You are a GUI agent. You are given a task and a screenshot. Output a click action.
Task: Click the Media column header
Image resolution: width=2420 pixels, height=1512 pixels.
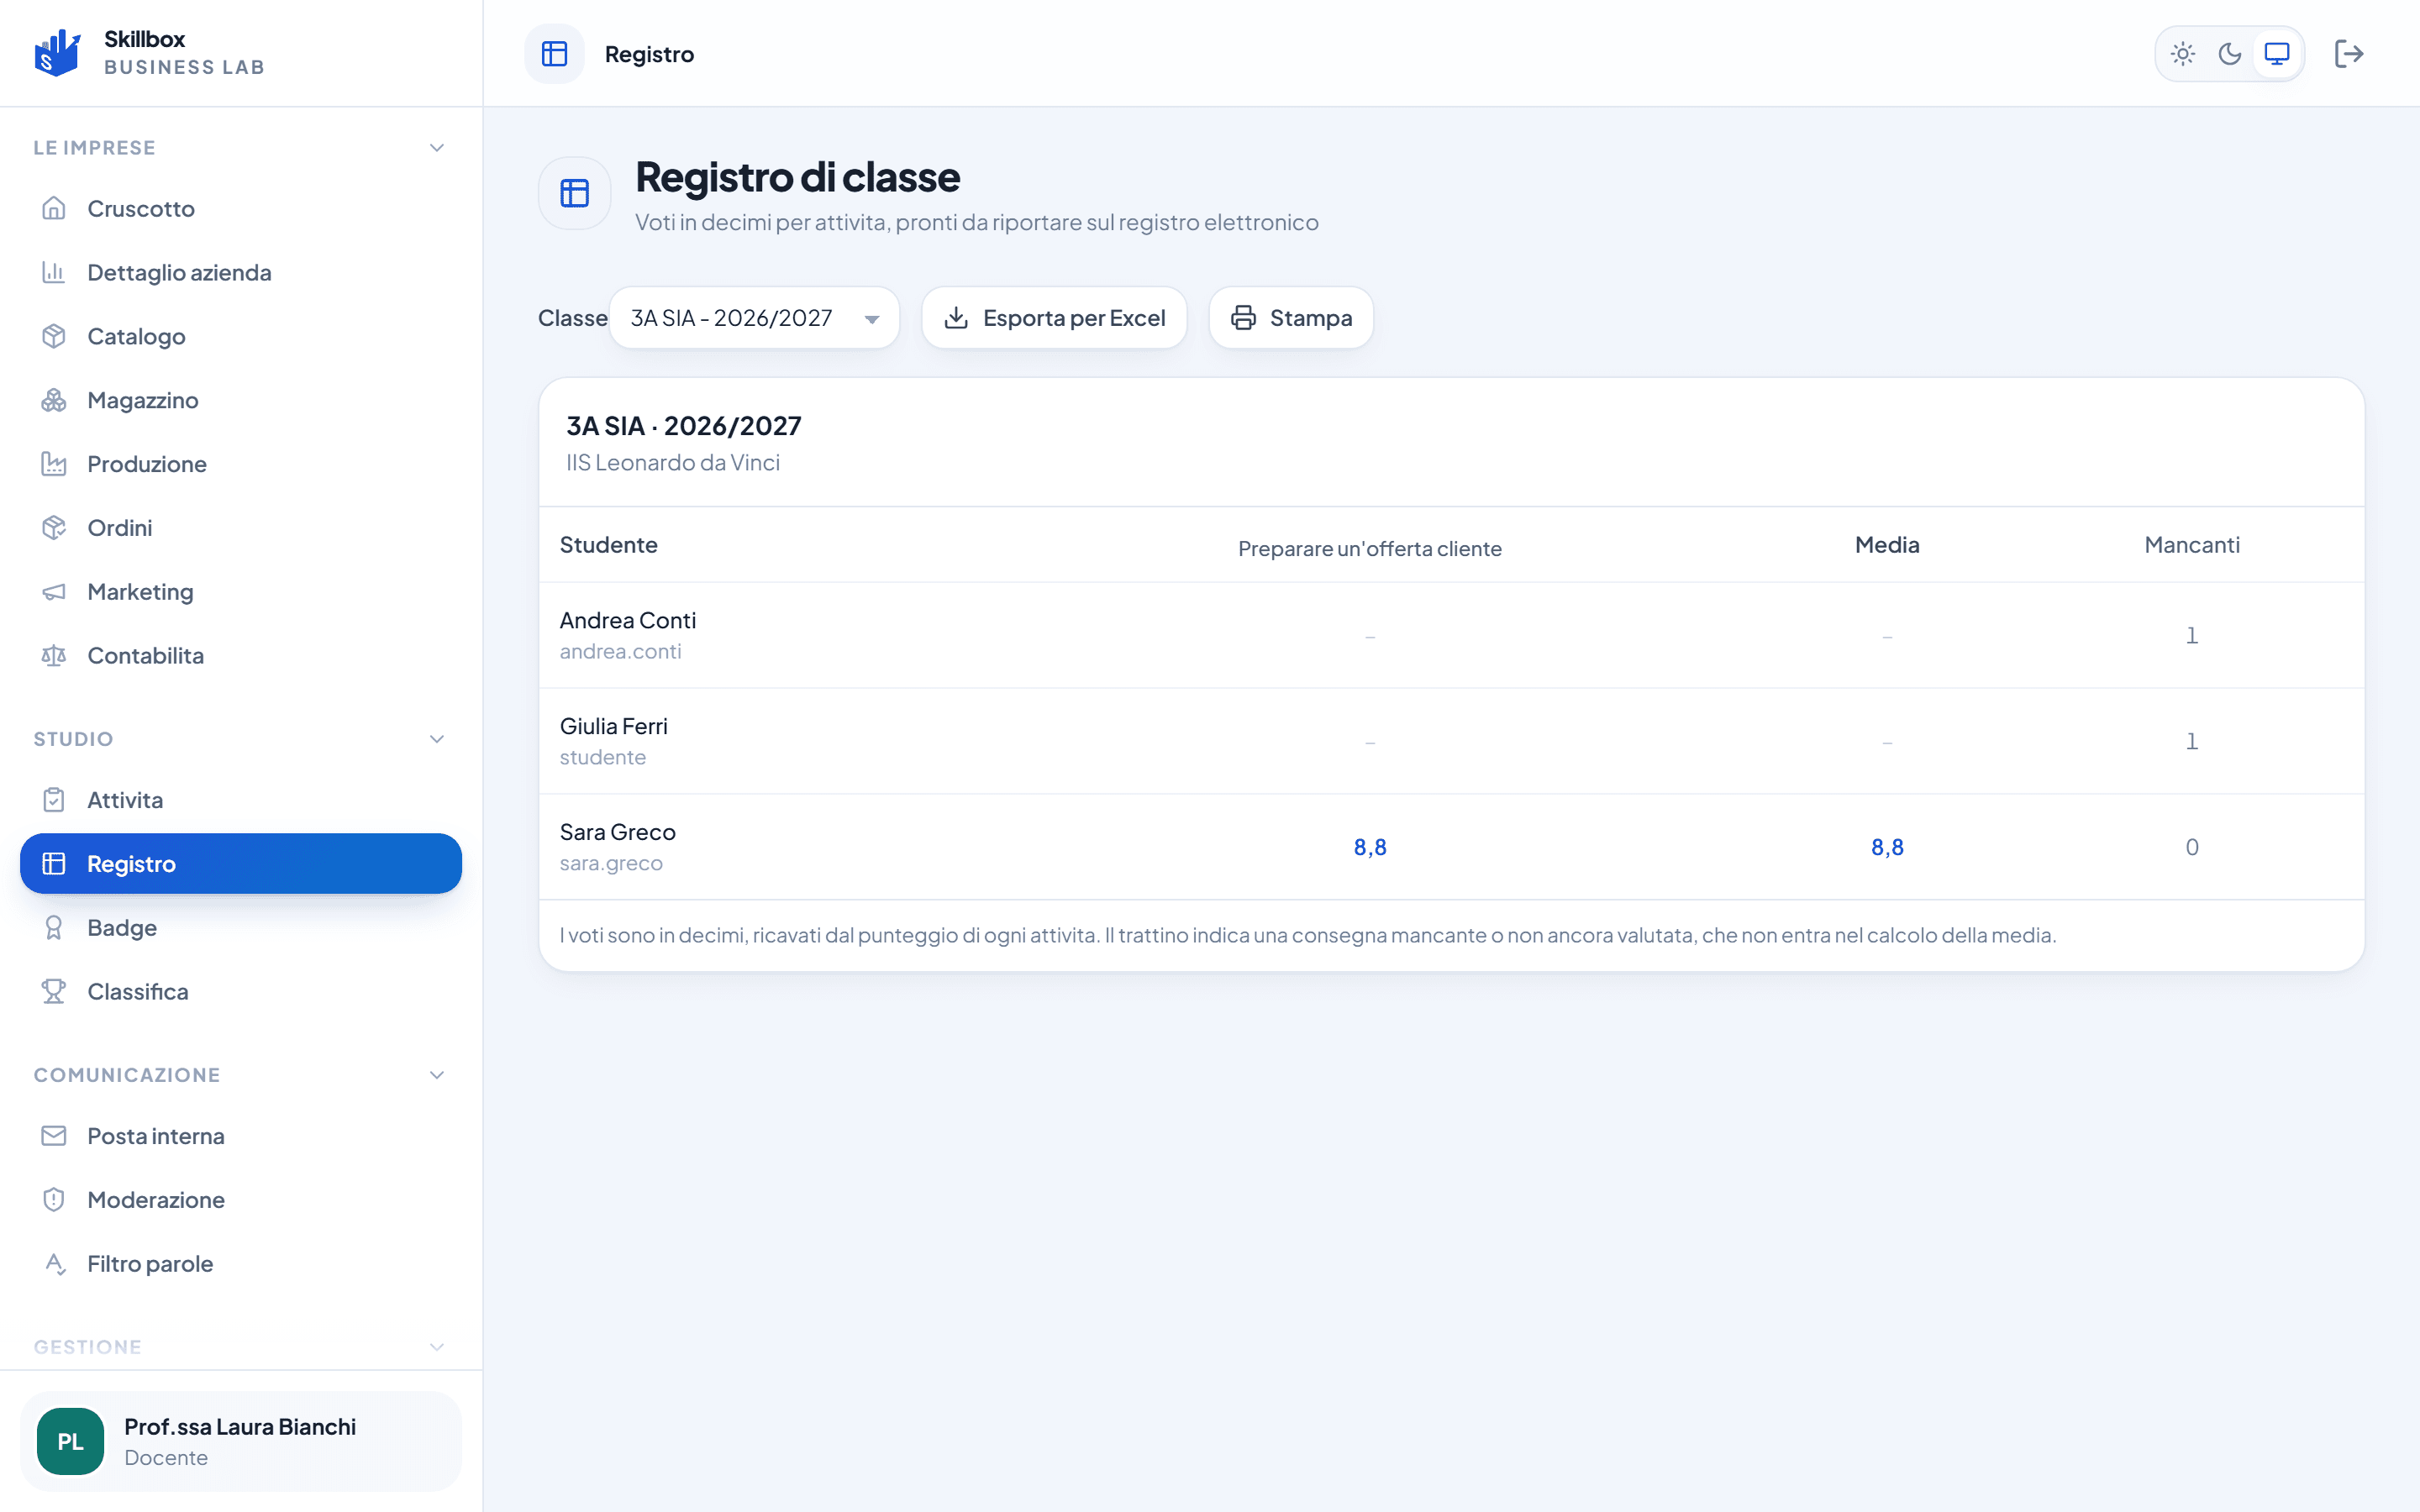(x=1887, y=545)
